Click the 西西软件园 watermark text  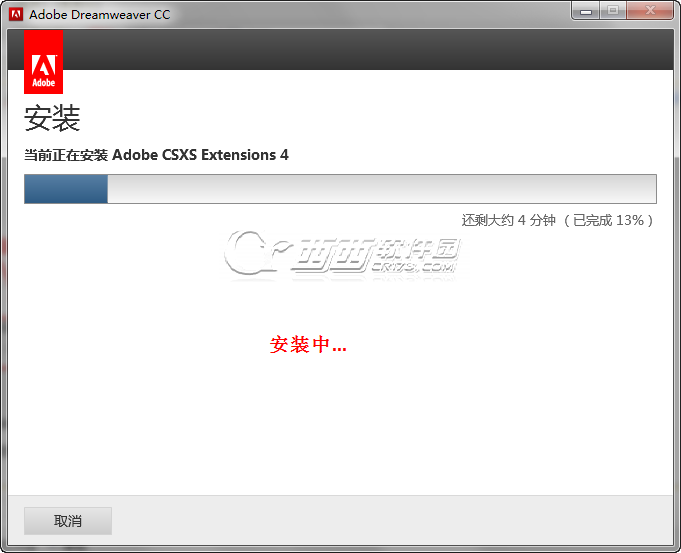(x=375, y=251)
